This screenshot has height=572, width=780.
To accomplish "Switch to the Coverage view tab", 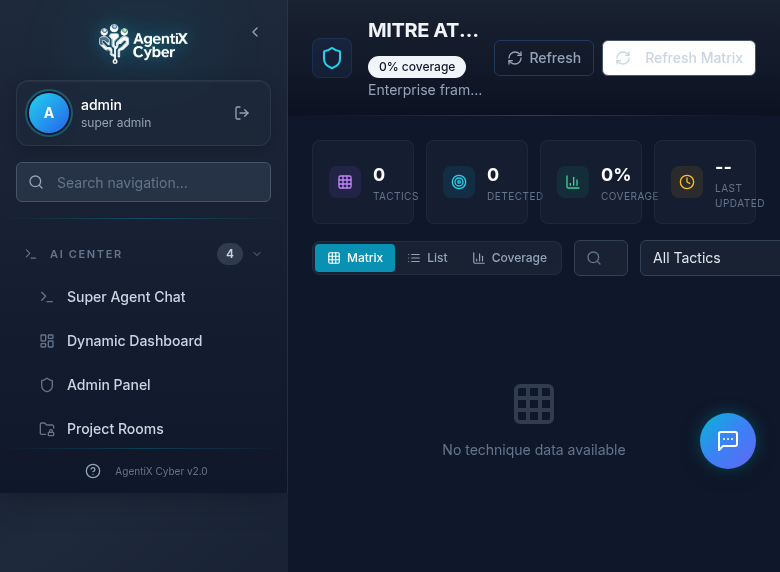I will pyautogui.click(x=509, y=258).
